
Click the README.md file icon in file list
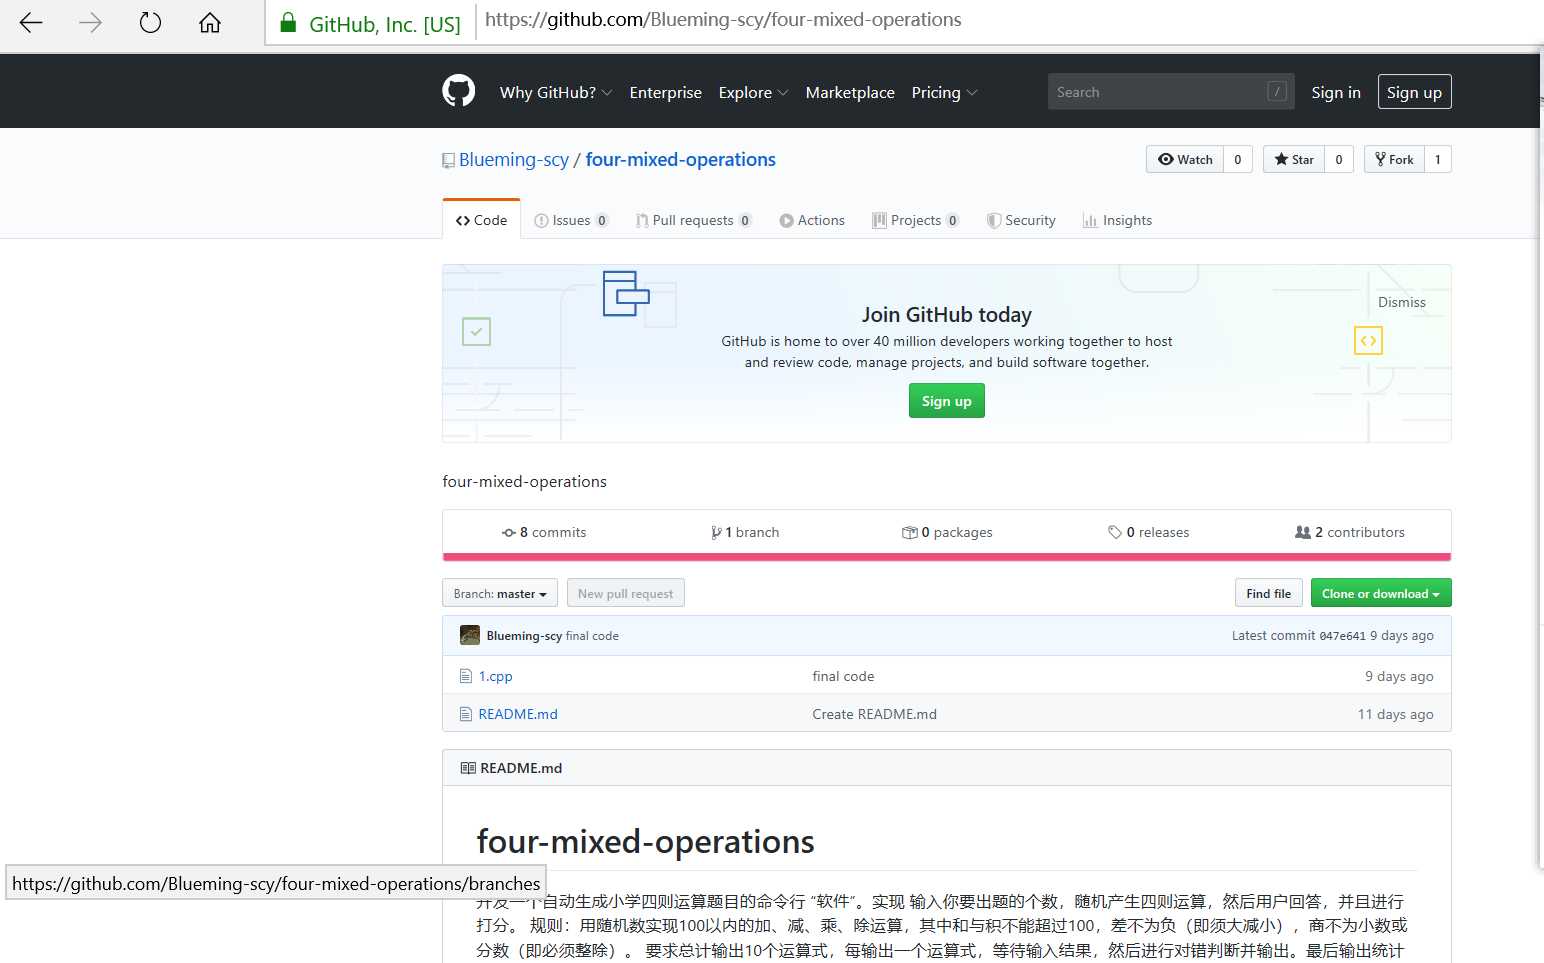465,714
